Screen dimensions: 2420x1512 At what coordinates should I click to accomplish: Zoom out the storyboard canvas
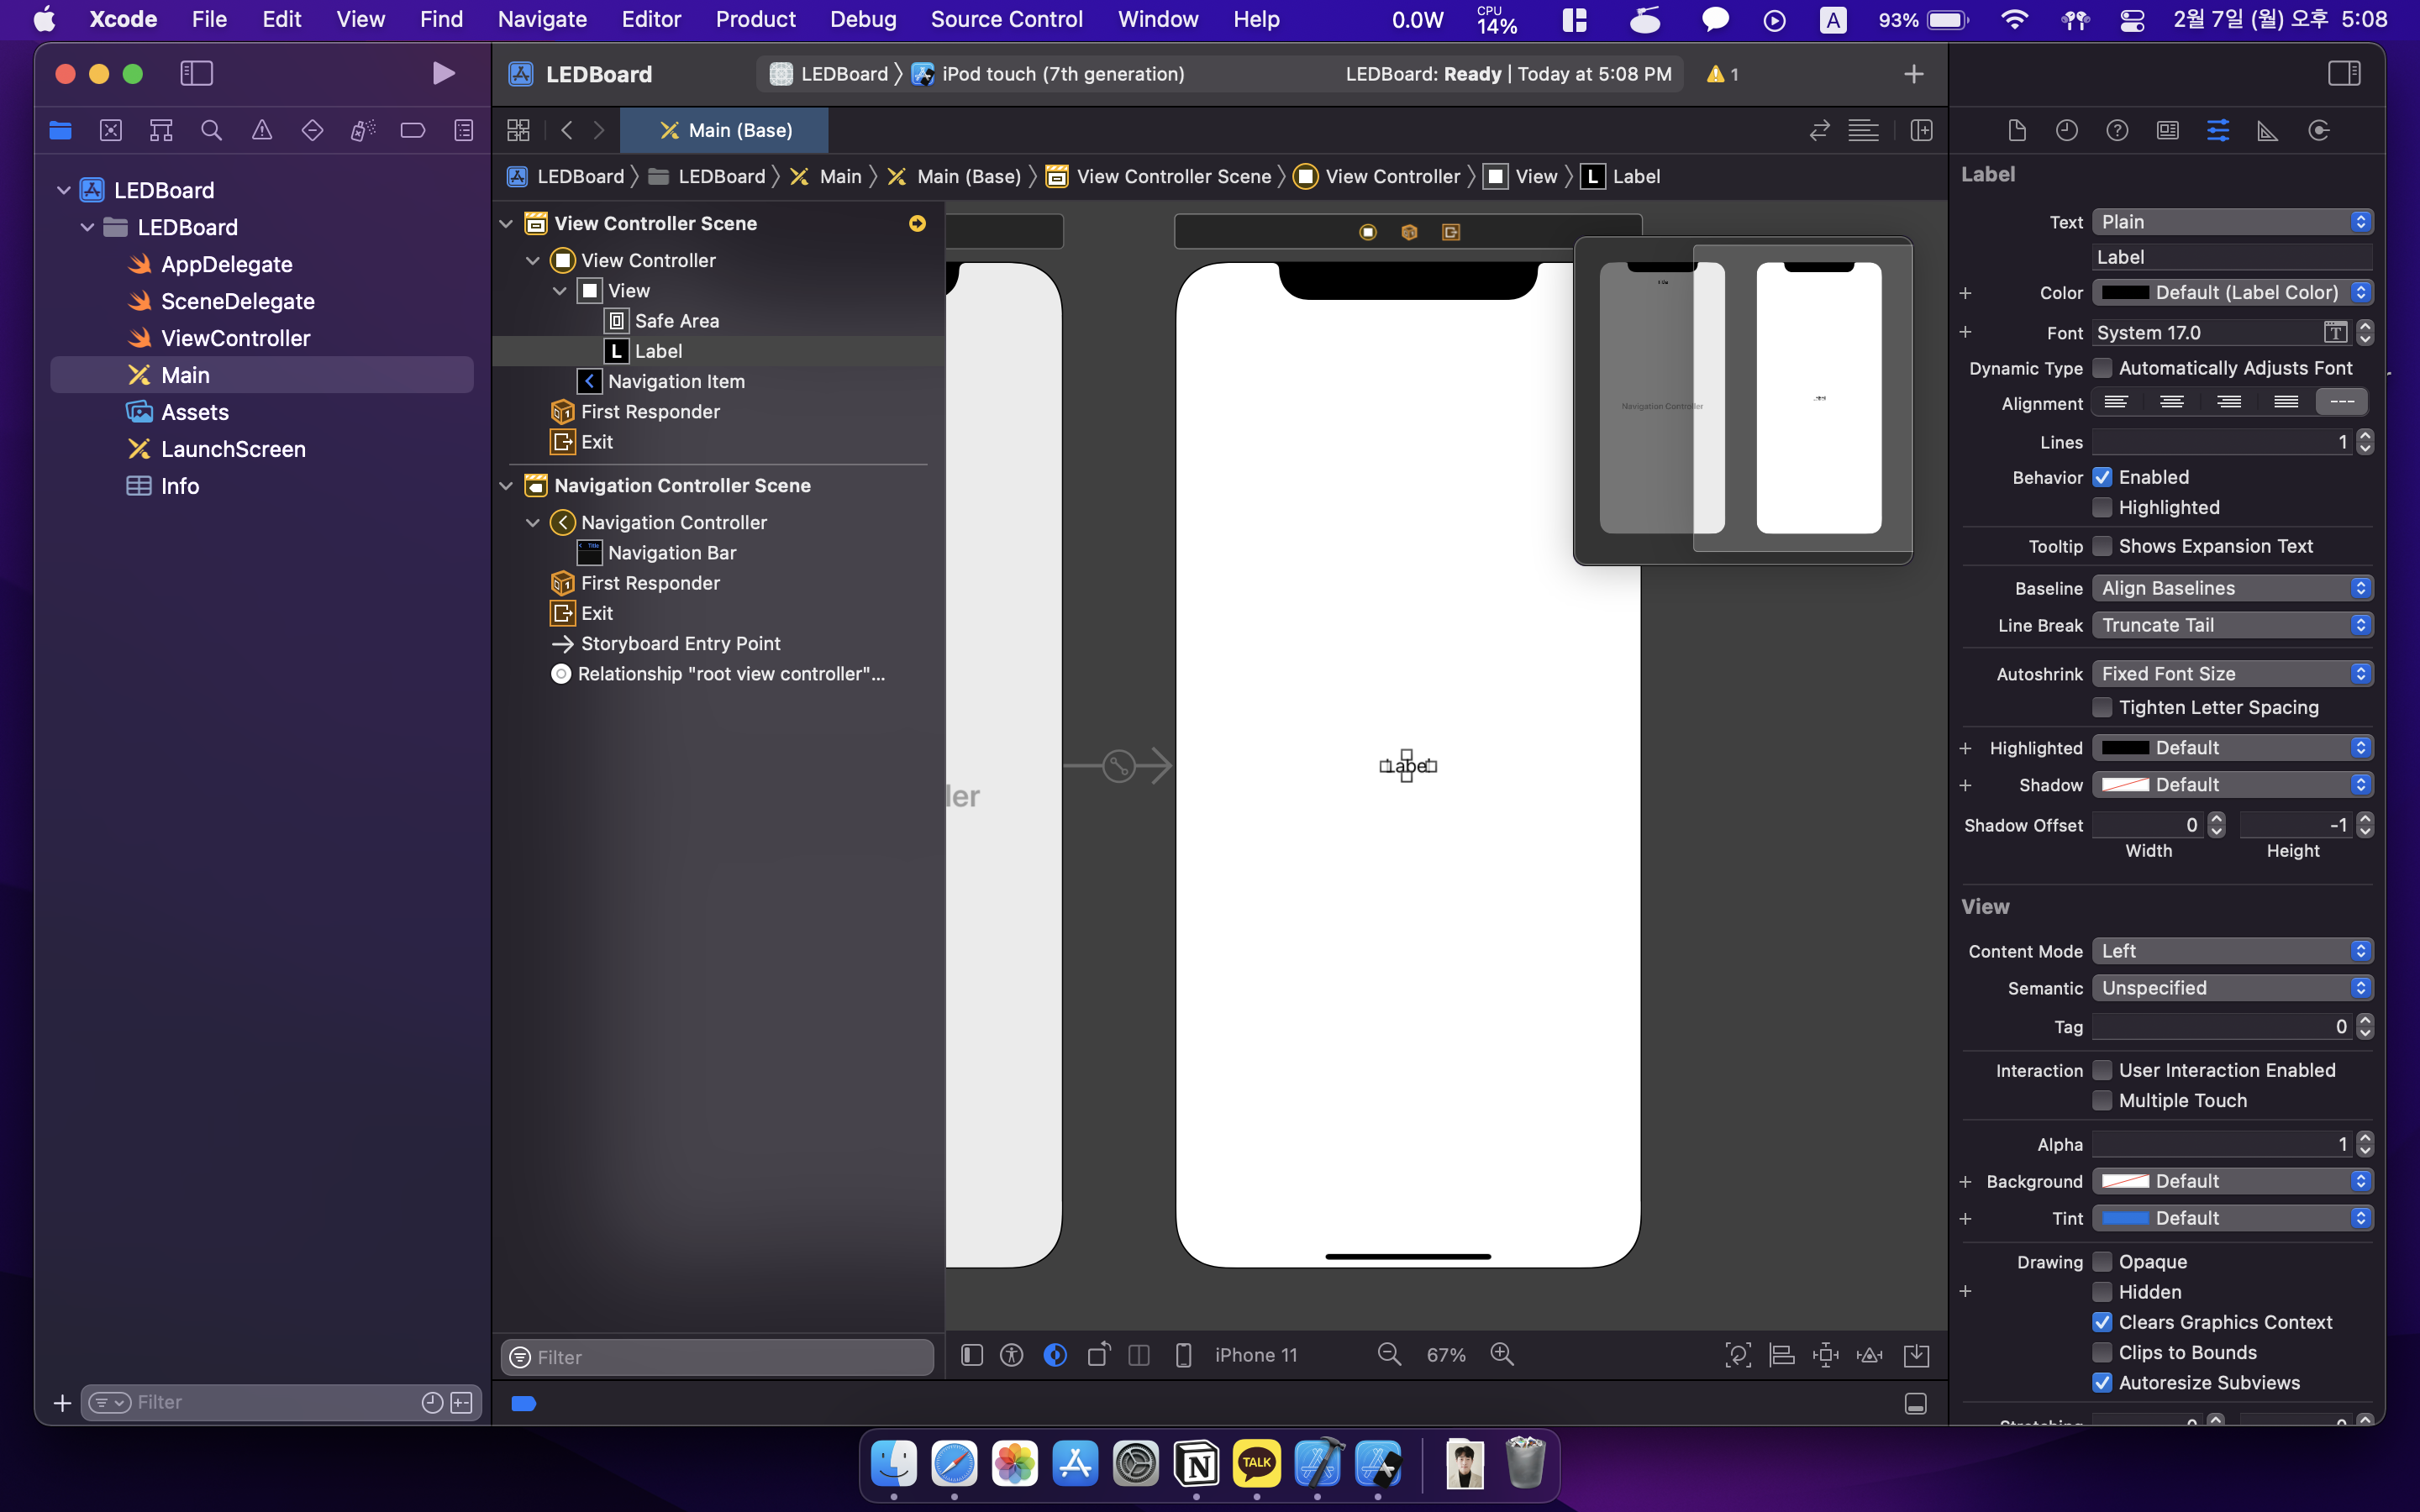[1389, 1354]
